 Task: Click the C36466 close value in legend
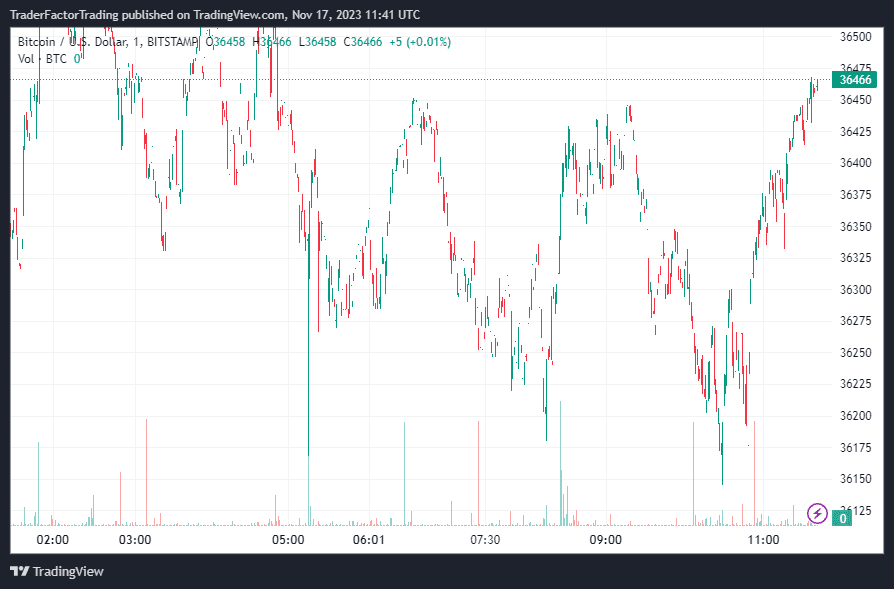(363, 42)
